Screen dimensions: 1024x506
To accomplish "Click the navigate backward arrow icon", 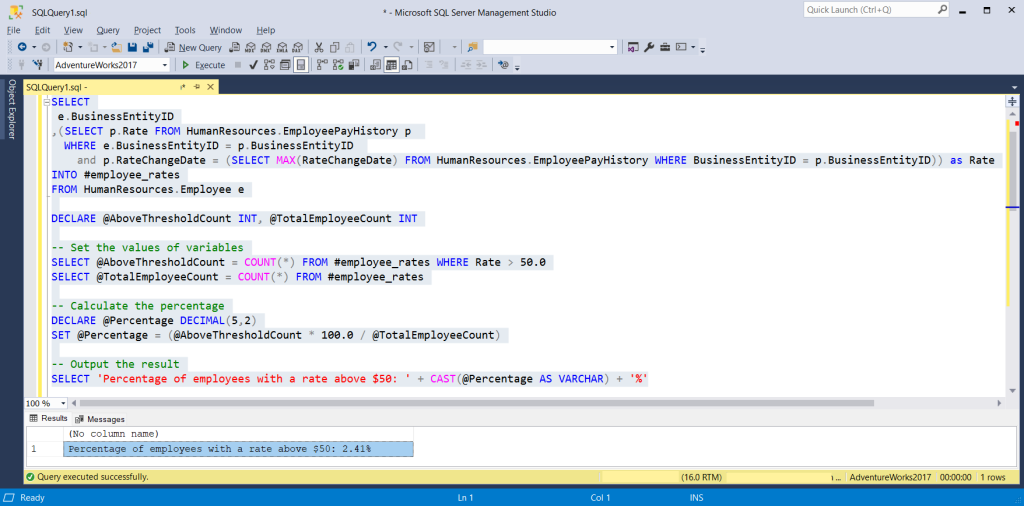I will tap(22, 47).
